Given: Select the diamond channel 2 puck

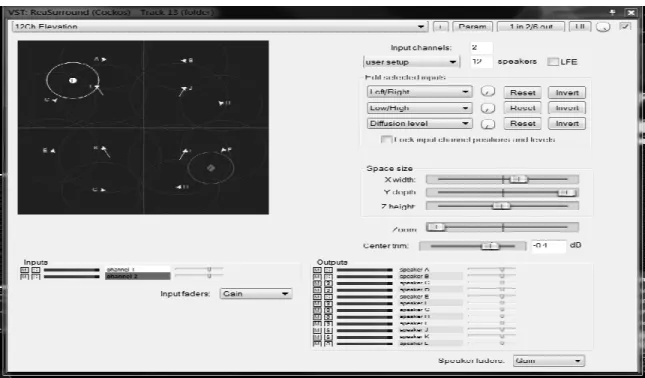Looking at the screenshot, I should coord(211,168).
